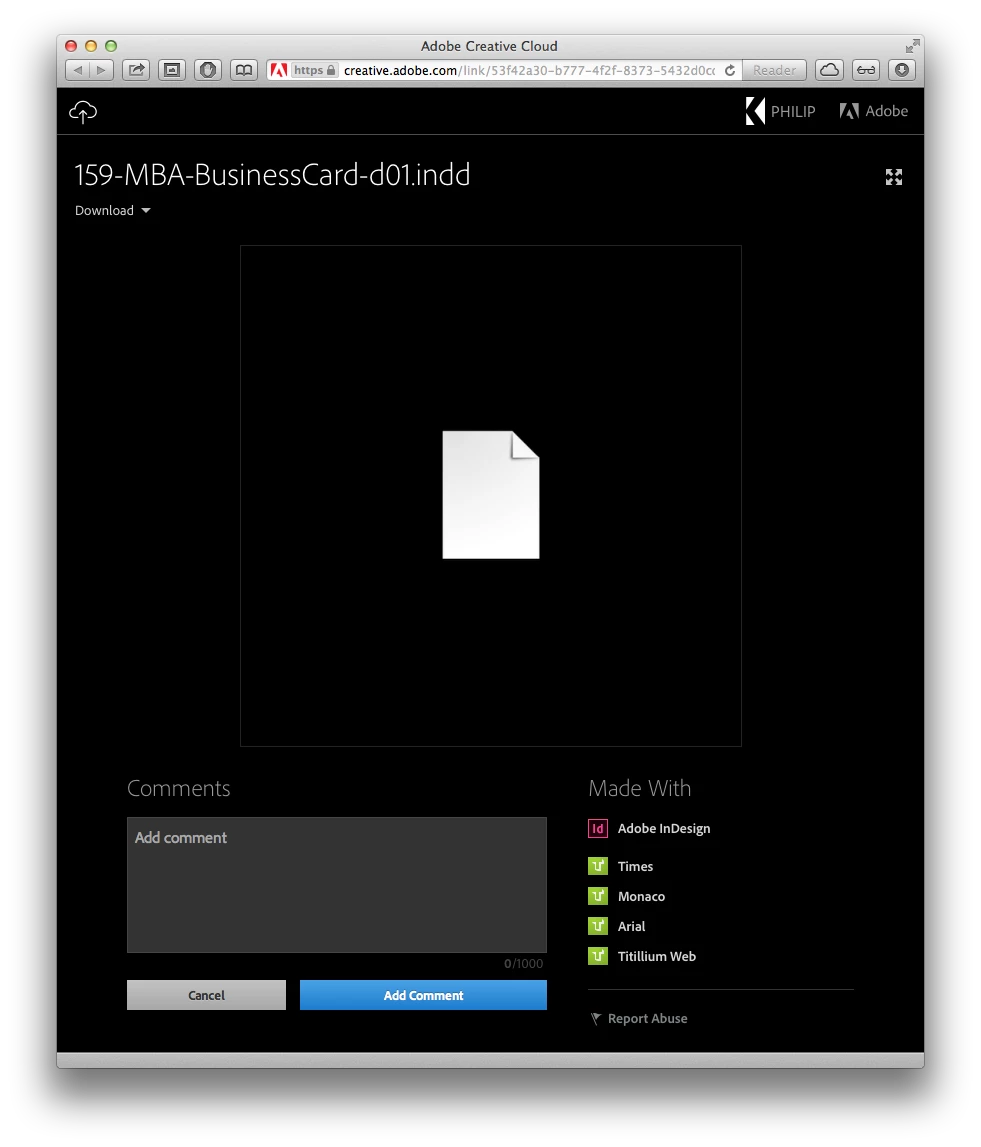
Task: Open bookmarks with the book icon
Action: pyautogui.click(x=244, y=70)
